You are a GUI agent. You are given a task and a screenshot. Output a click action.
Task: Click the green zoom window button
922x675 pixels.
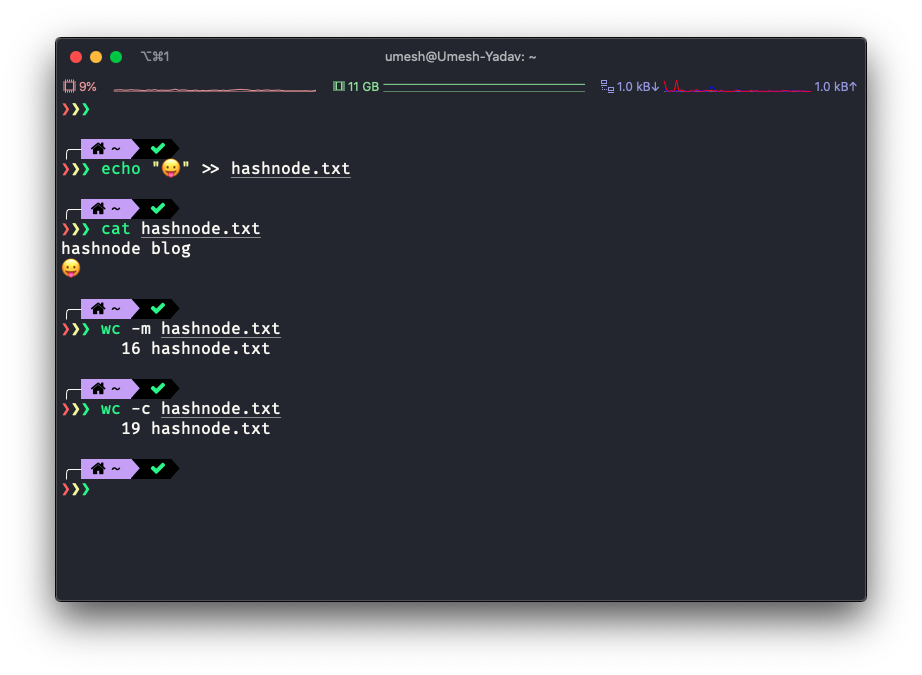click(x=116, y=57)
